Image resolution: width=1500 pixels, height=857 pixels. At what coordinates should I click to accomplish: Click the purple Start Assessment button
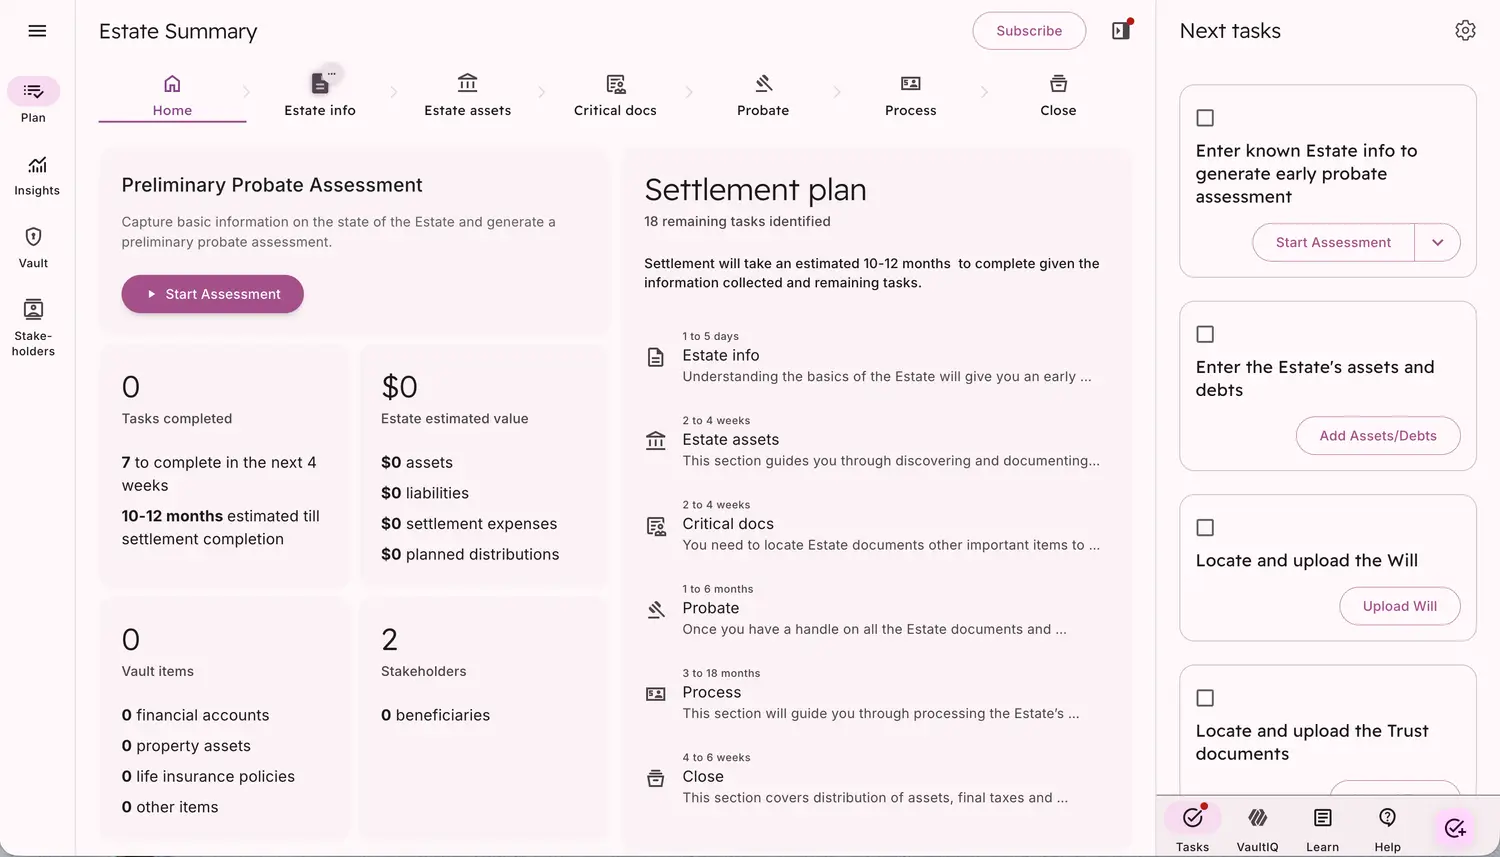[x=212, y=294]
